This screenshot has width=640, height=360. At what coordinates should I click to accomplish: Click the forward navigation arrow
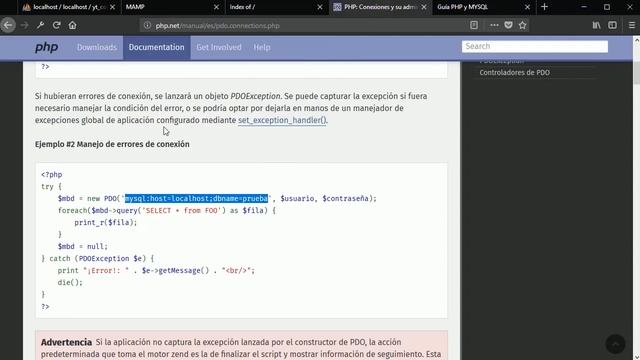tap(24, 25)
